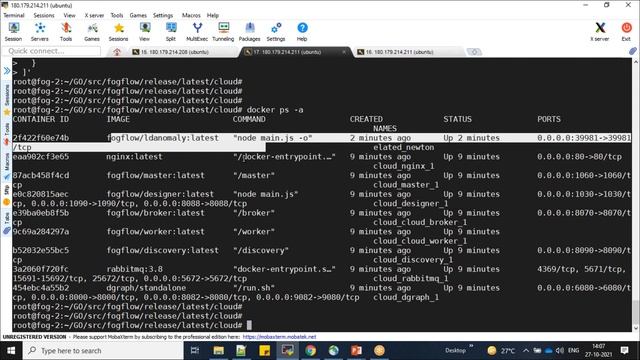Click the Type here to search box

tap(103, 351)
